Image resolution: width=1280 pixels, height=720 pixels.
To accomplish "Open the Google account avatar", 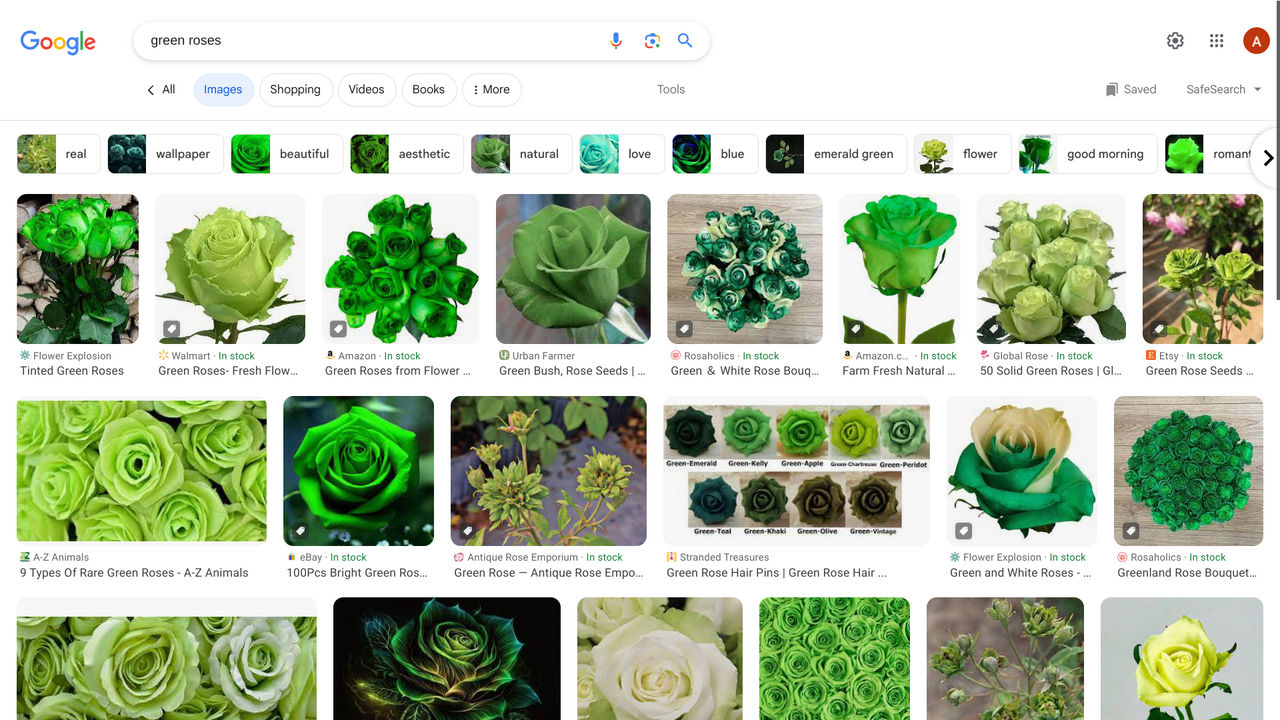I will tap(1256, 41).
